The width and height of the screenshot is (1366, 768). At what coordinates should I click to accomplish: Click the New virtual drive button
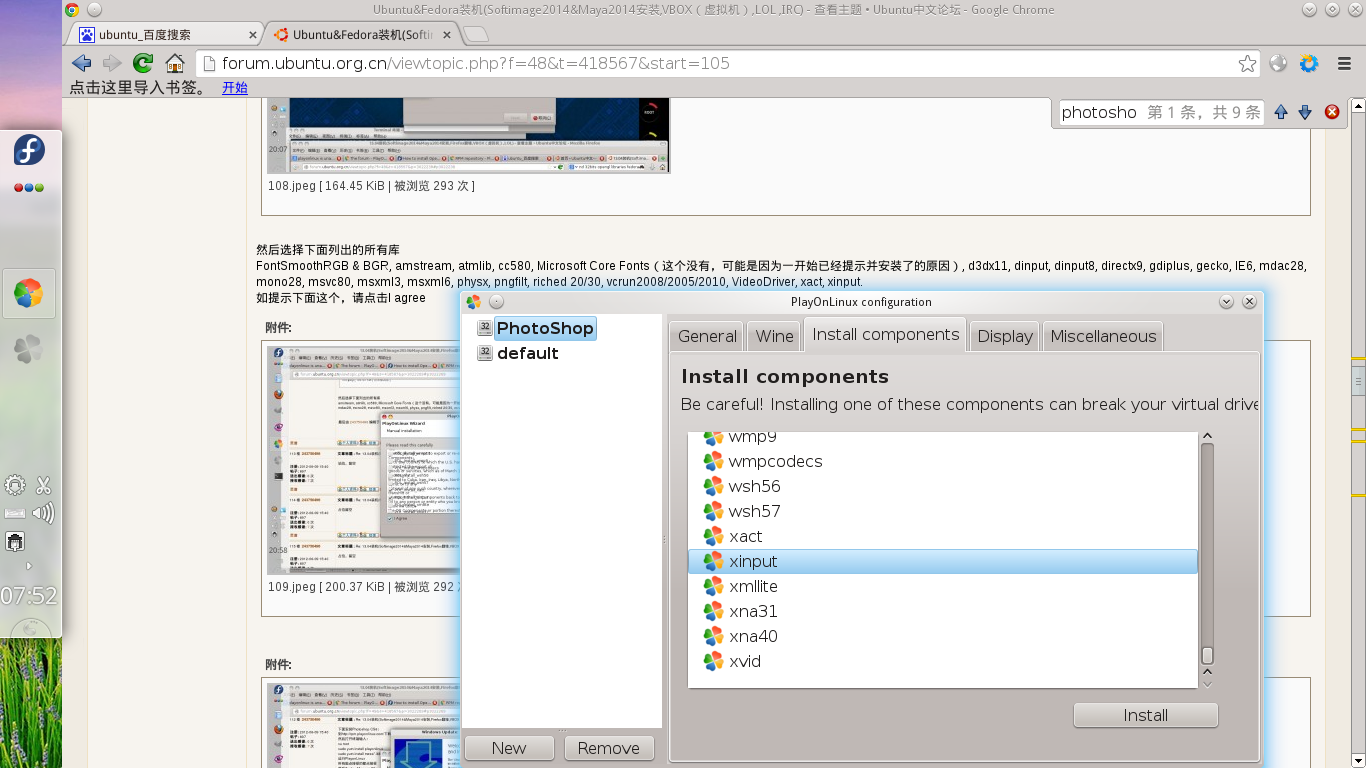click(x=509, y=748)
